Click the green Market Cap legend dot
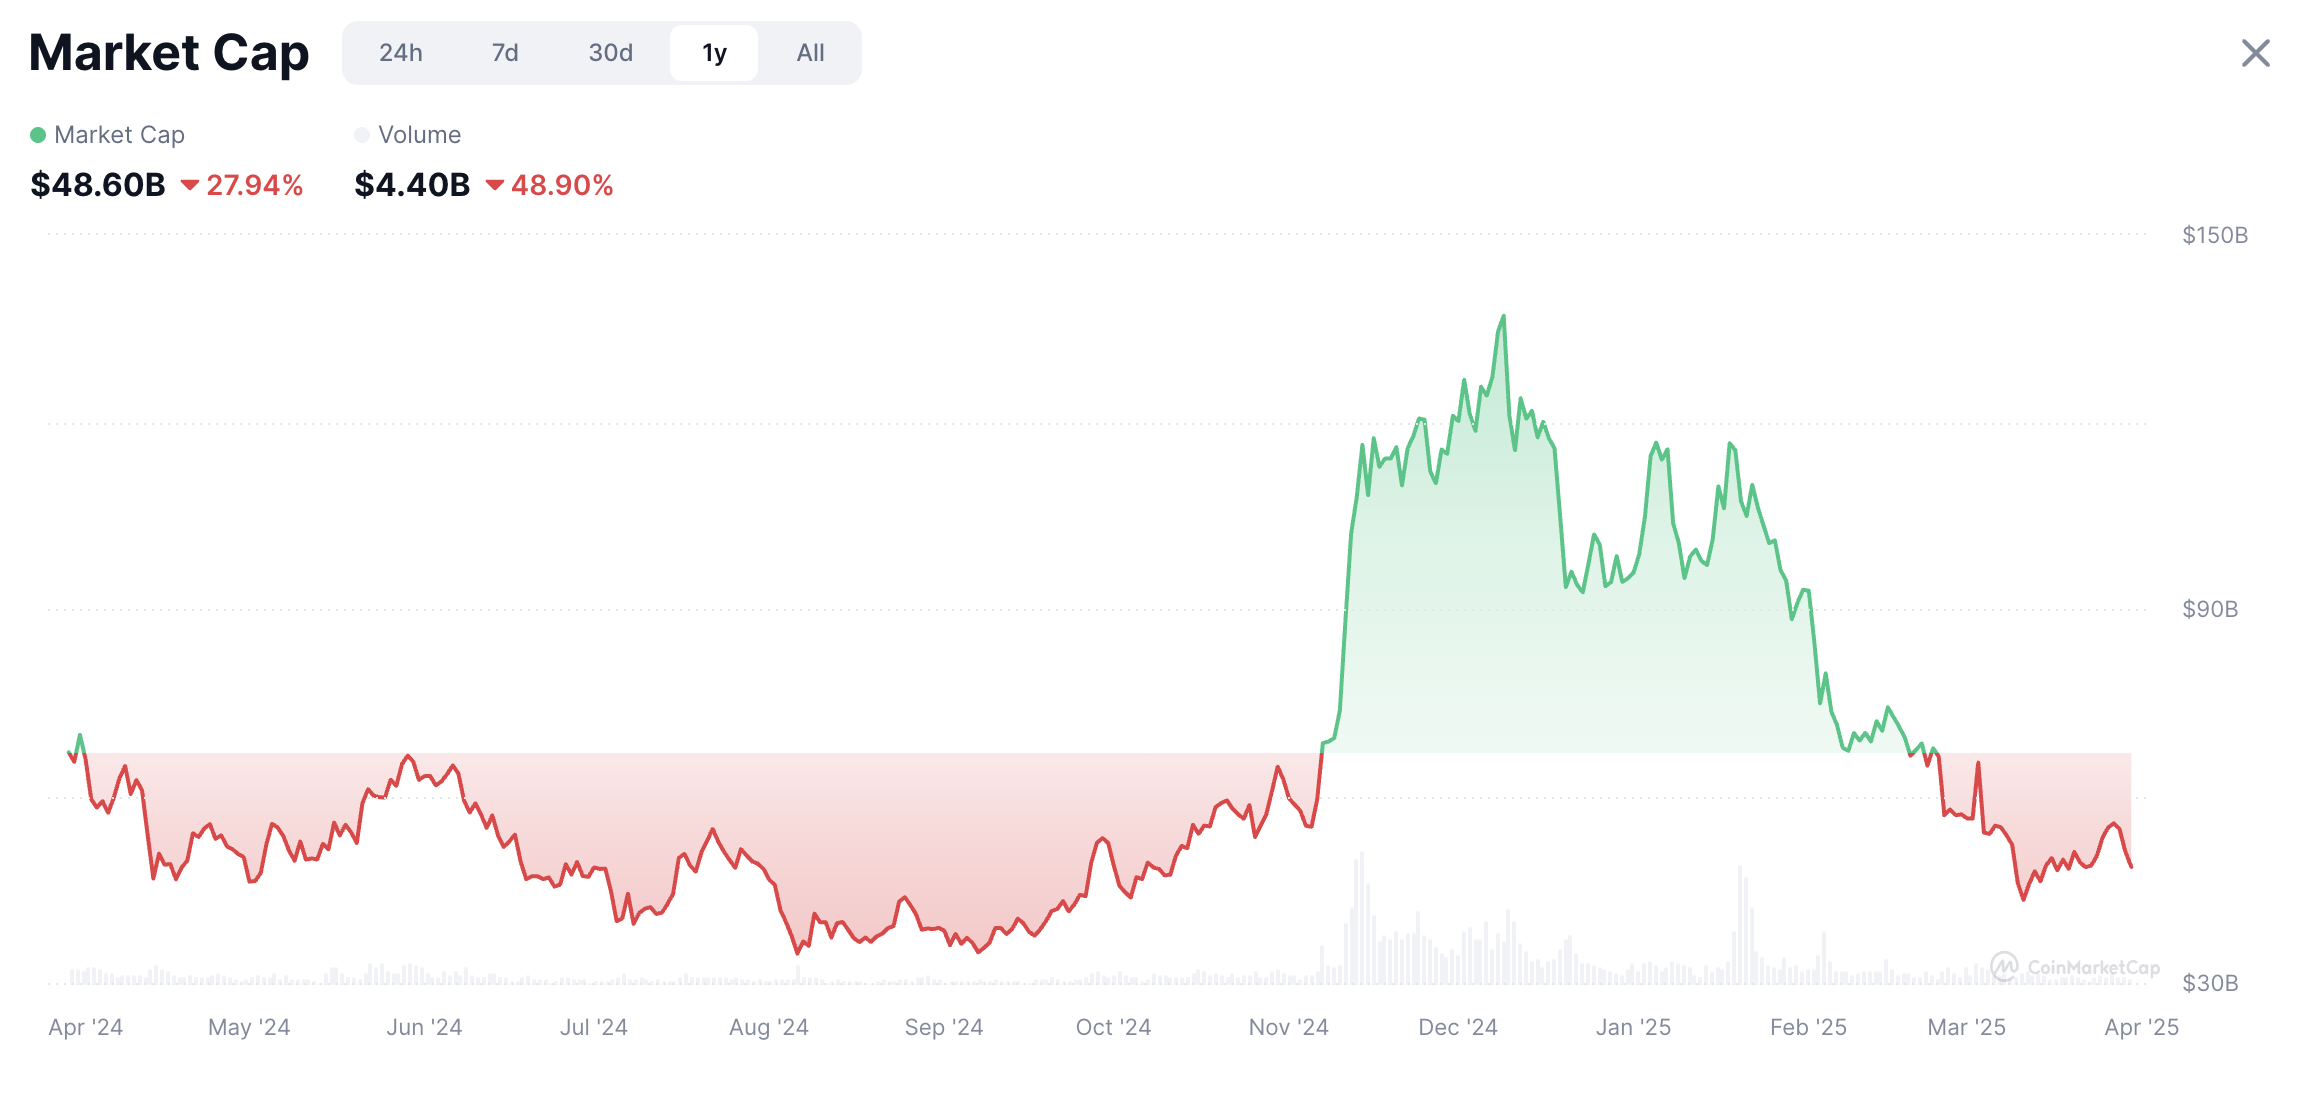 [37, 134]
